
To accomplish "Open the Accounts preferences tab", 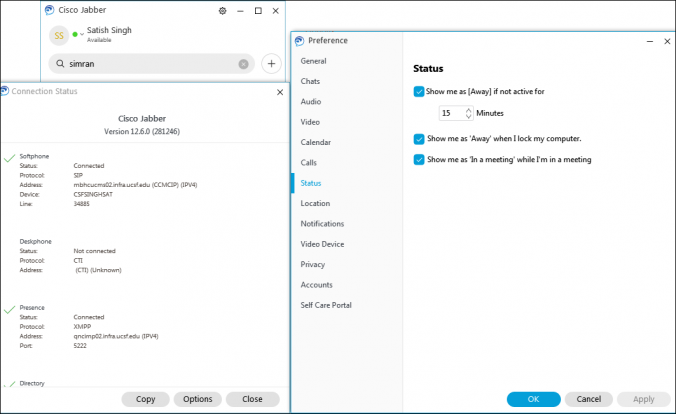I will pyautogui.click(x=316, y=285).
